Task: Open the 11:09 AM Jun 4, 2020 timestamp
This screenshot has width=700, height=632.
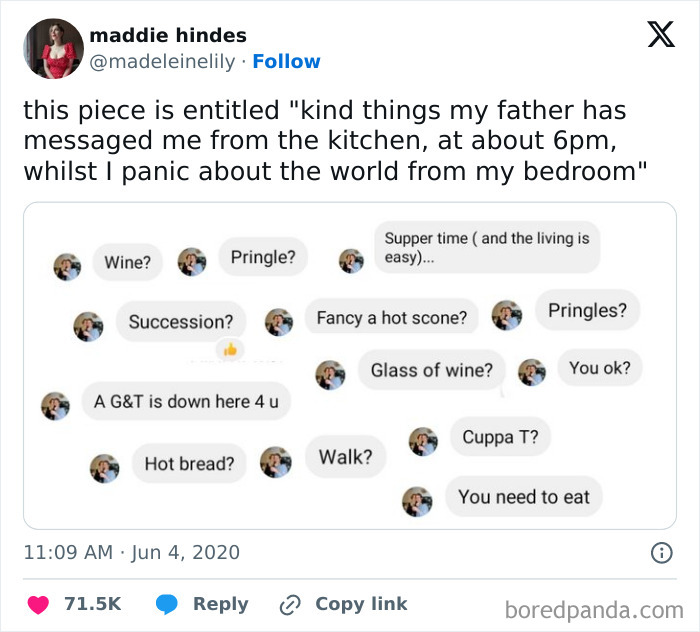Action: click(x=132, y=552)
